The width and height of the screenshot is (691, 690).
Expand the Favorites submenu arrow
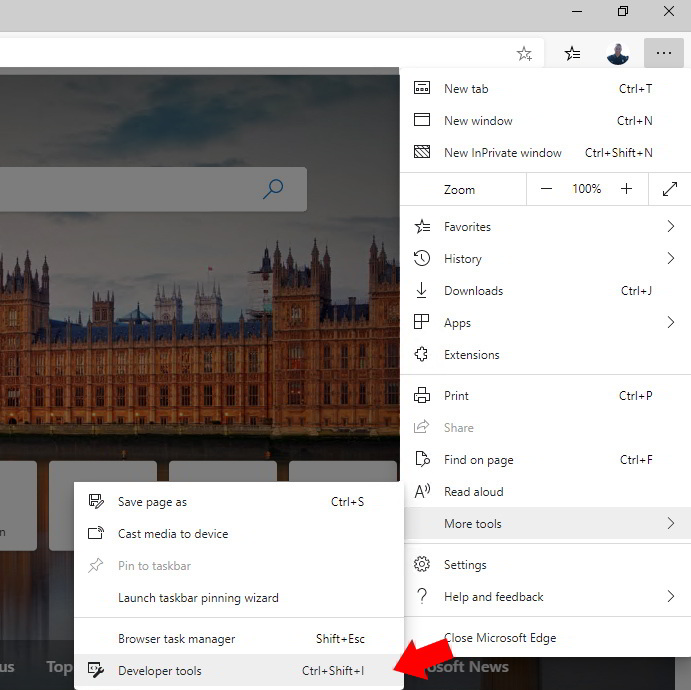671,226
